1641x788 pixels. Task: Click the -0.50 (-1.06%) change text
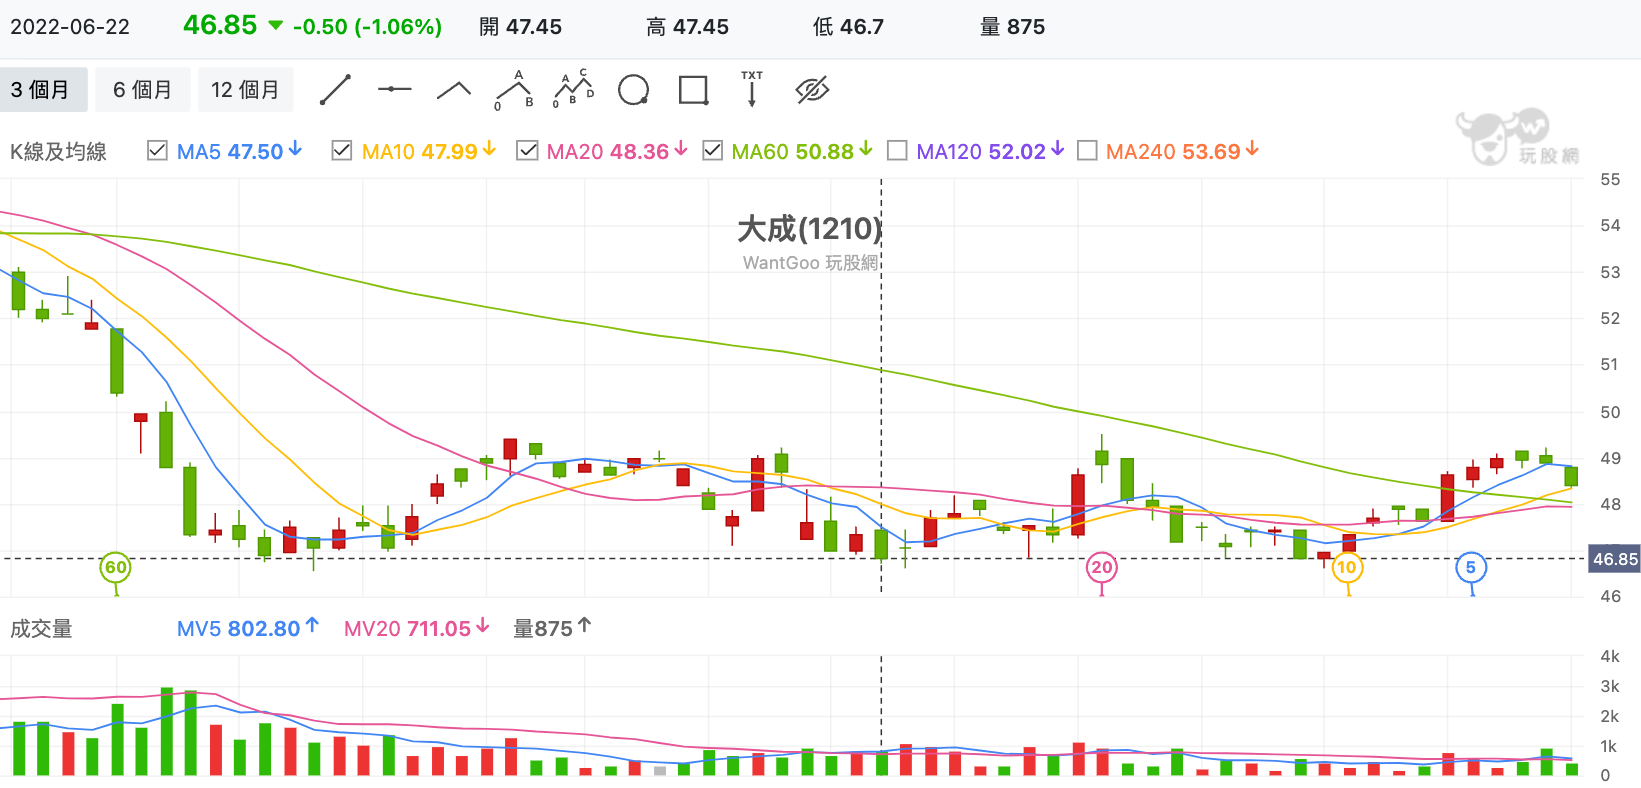pyautogui.click(x=367, y=27)
